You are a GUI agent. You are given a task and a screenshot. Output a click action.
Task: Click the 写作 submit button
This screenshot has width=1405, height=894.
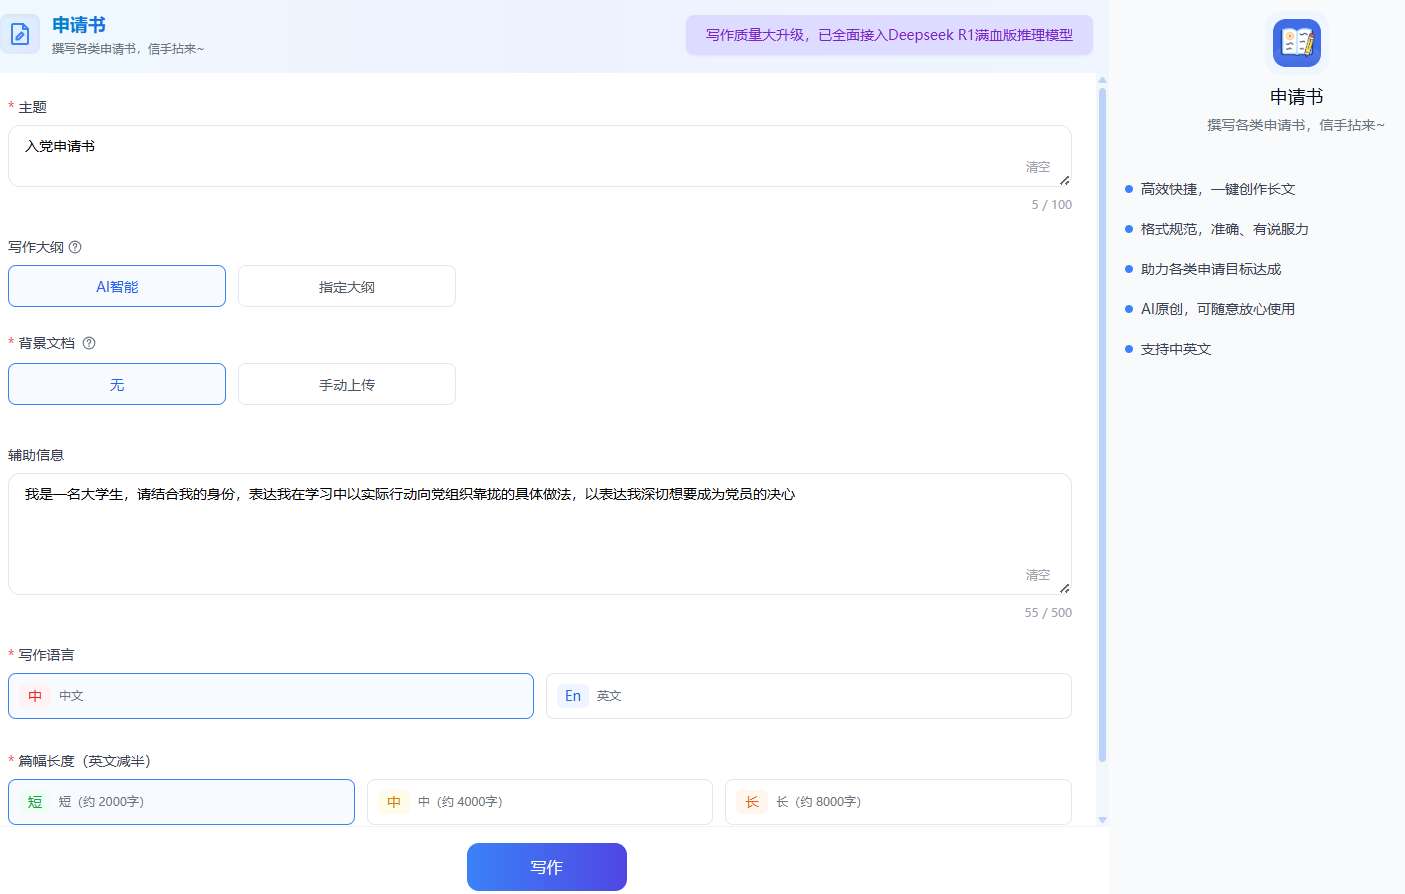coord(547,867)
